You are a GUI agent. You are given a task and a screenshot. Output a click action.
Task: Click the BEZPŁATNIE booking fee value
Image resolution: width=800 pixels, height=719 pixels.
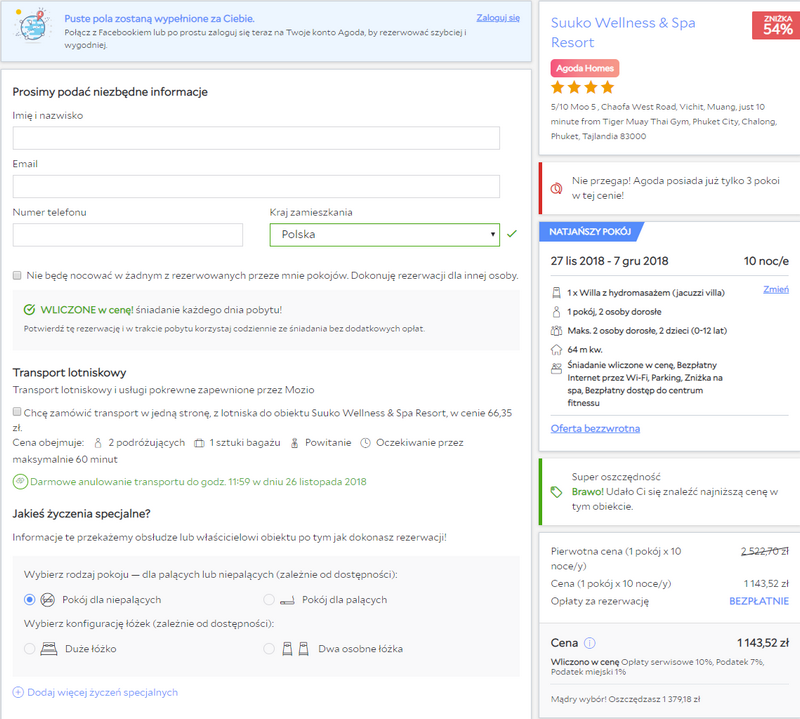759,601
